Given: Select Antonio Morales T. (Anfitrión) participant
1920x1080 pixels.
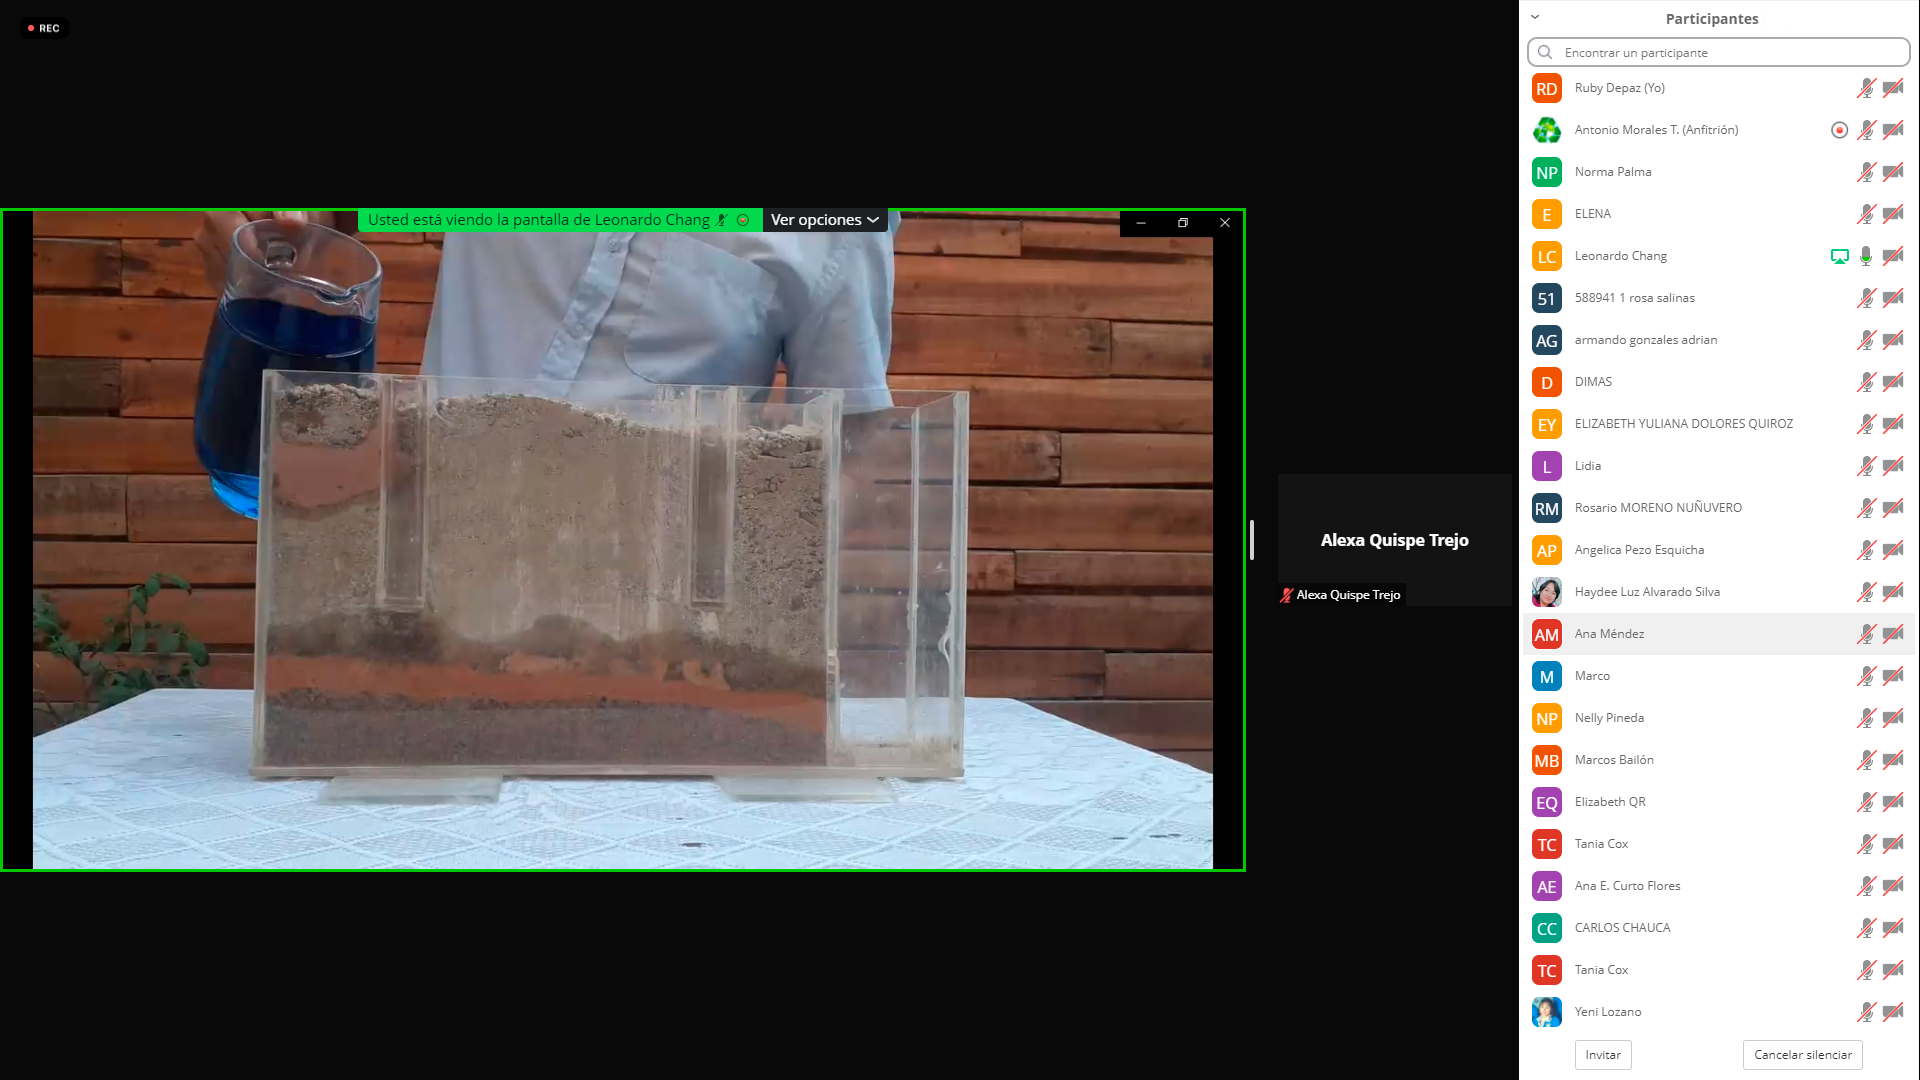Looking at the screenshot, I should (1718, 130).
